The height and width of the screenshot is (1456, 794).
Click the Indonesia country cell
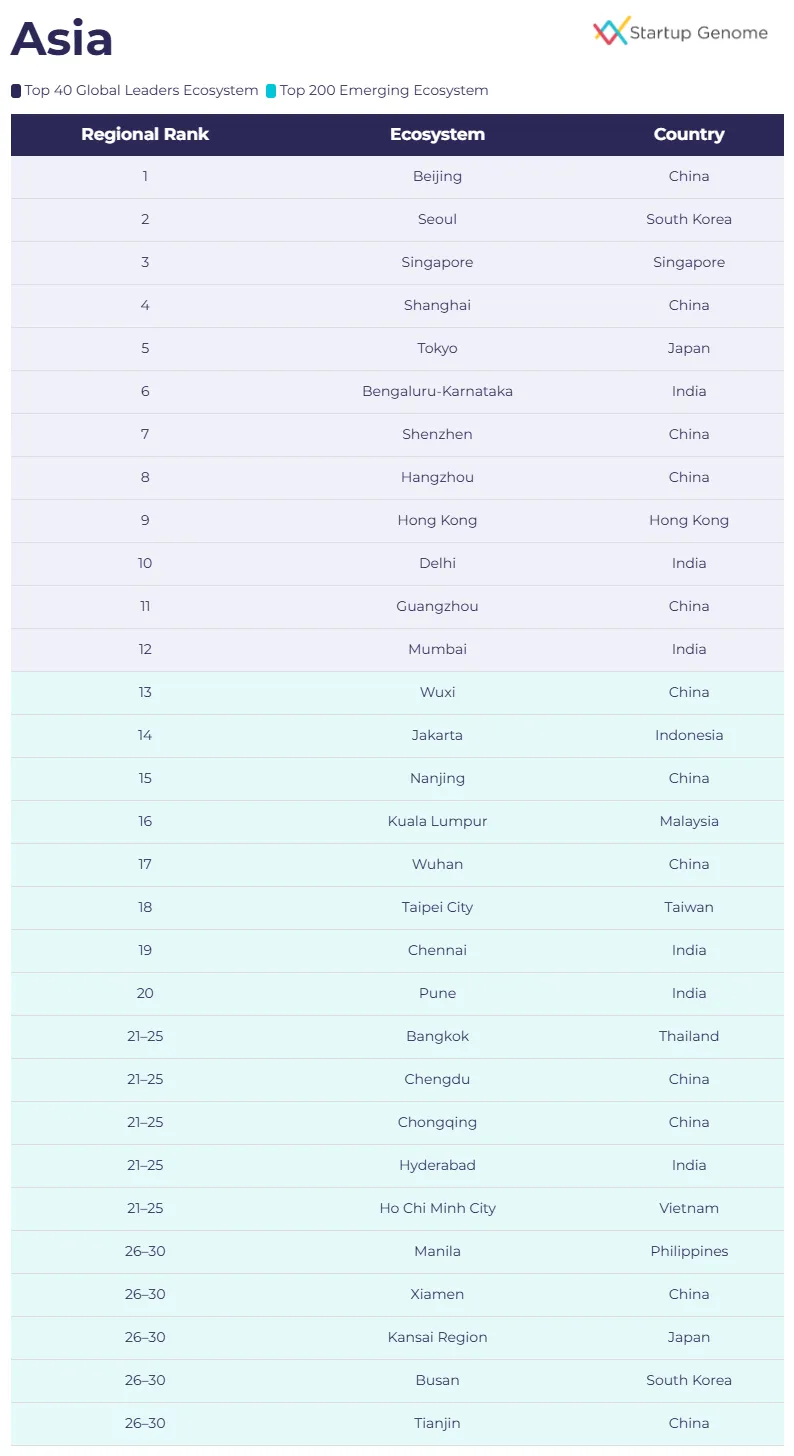tap(689, 736)
